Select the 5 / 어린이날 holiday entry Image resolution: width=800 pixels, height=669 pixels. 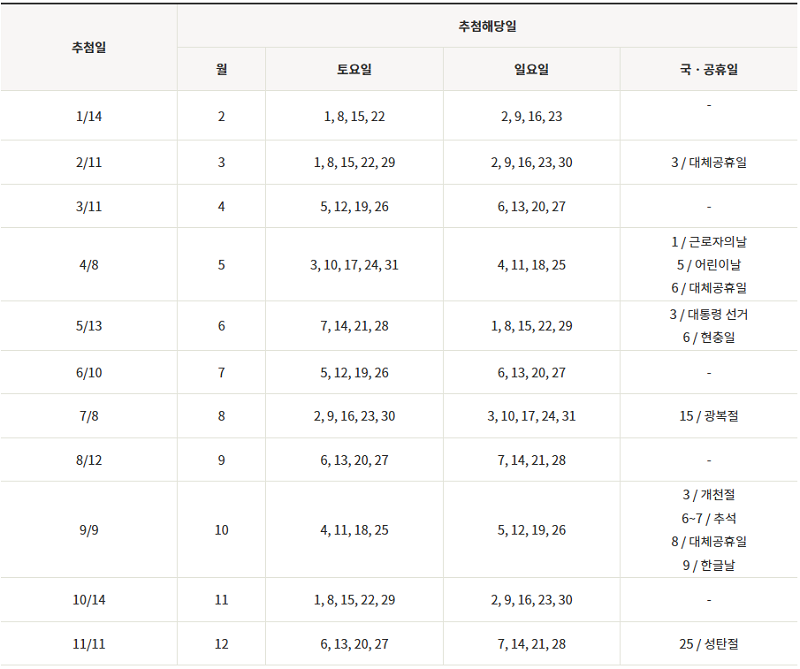pyautogui.click(x=708, y=265)
